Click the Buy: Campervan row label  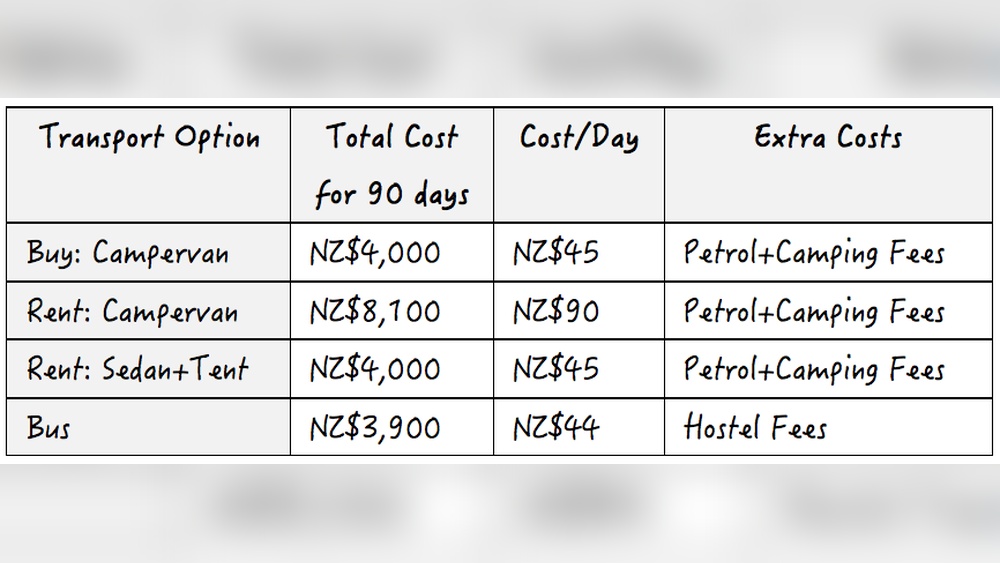[x=148, y=252]
